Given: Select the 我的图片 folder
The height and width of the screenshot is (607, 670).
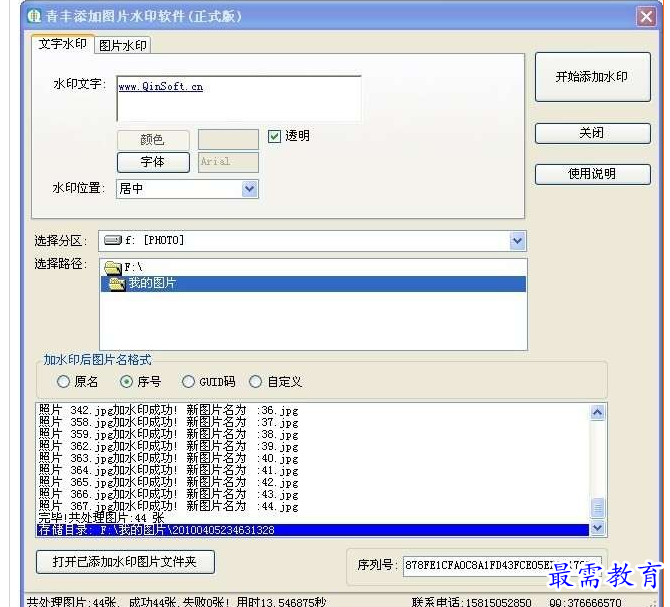Looking at the screenshot, I should [313, 284].
